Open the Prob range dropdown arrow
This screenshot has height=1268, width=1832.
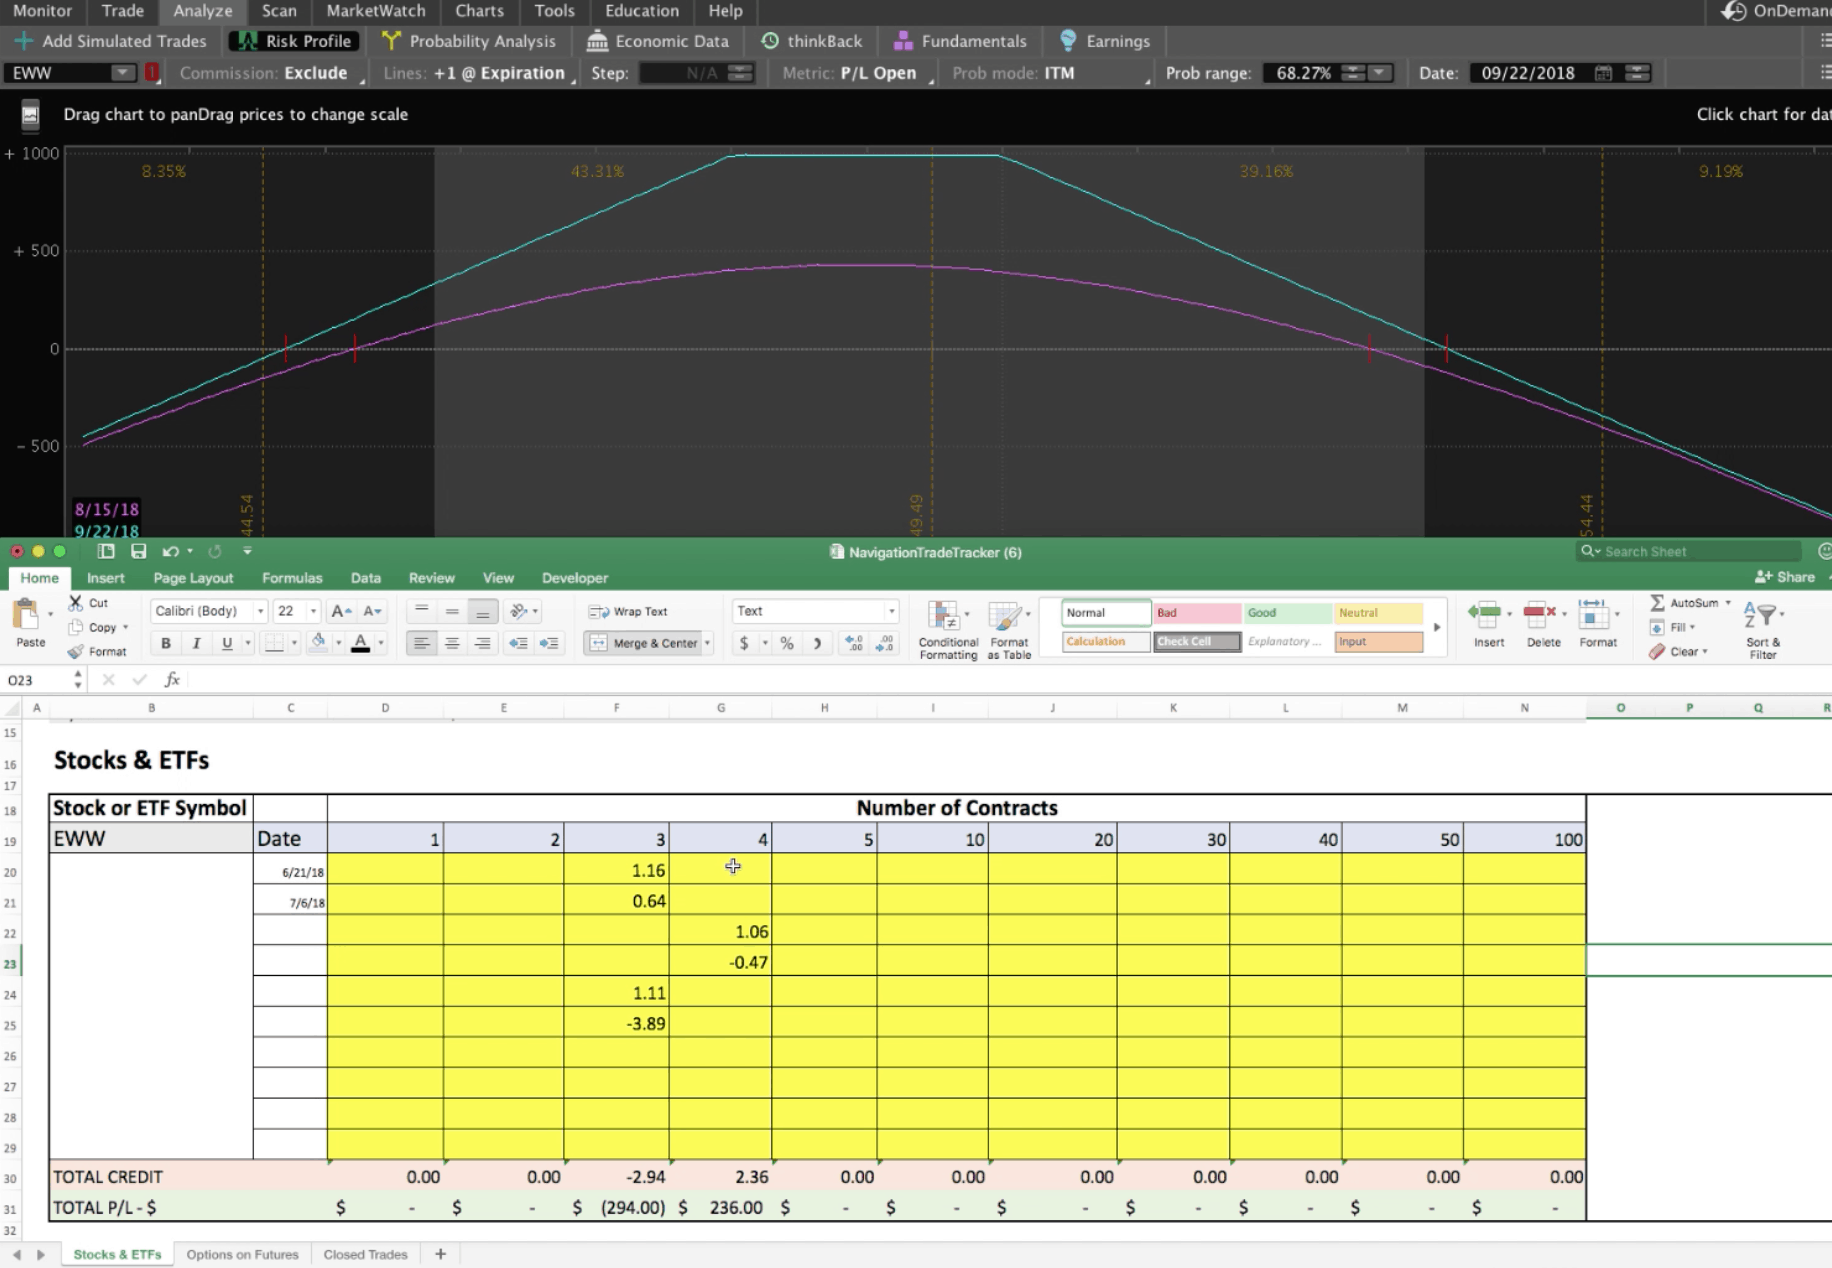pos(1380,73)
